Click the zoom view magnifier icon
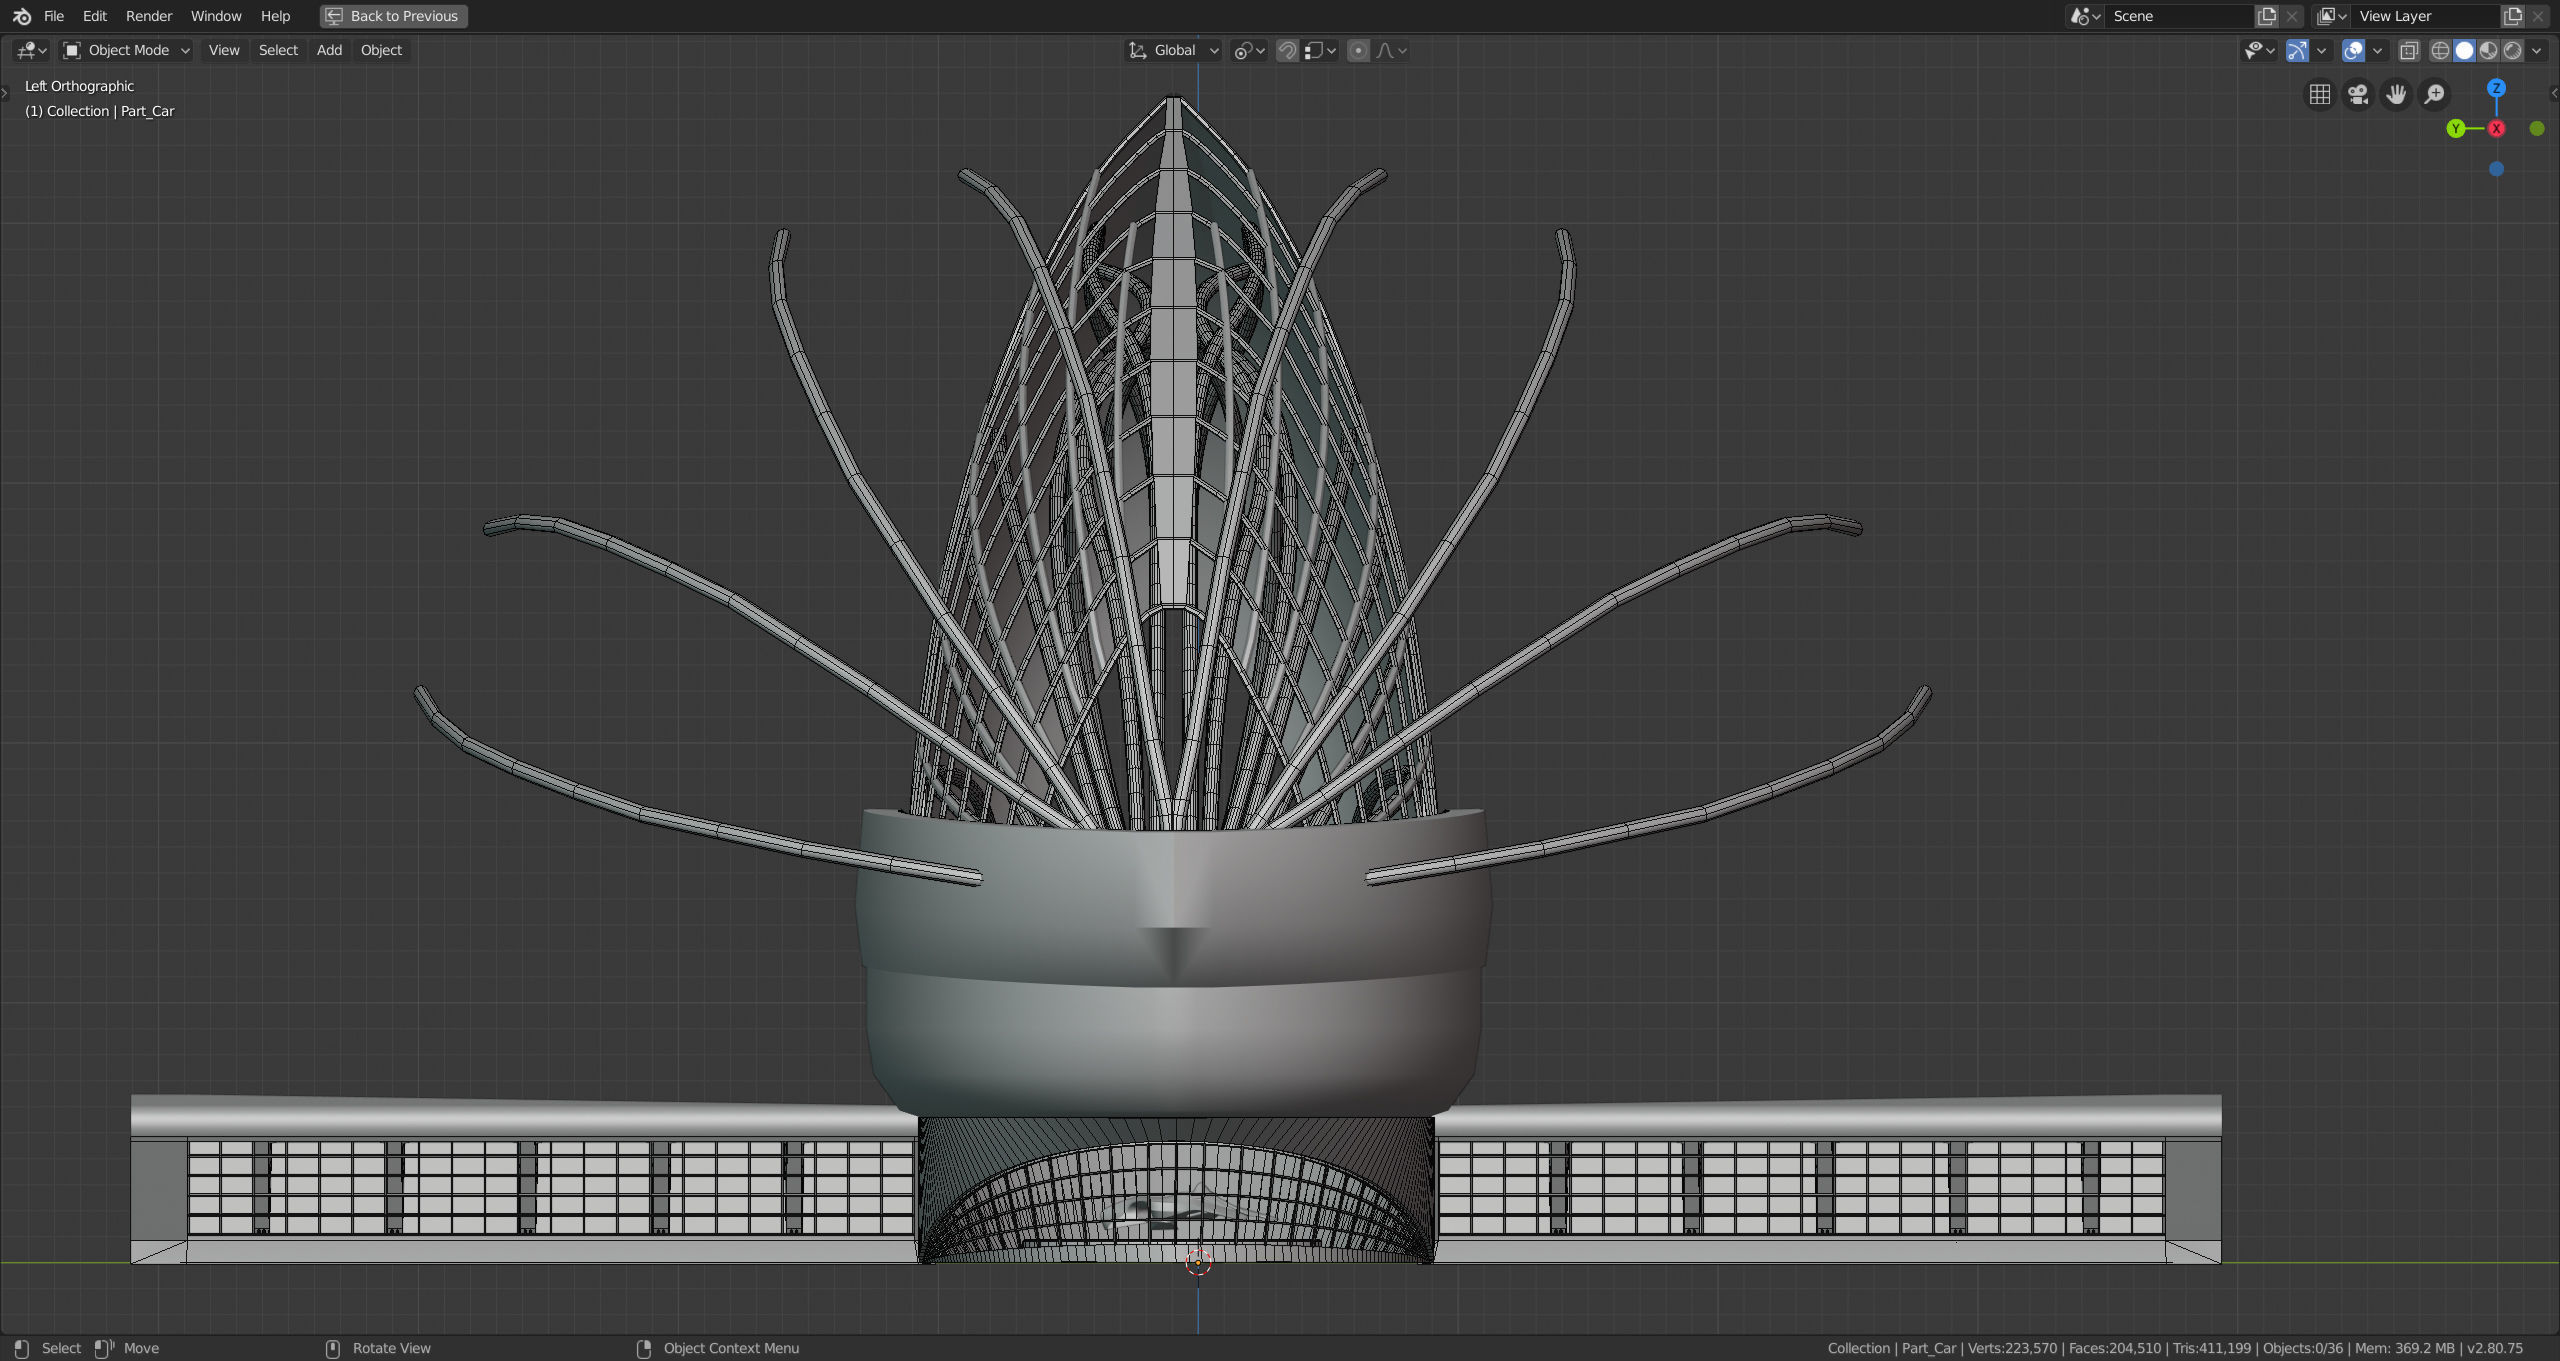The width and height of the screenshot is (2560, 1361). pos(2434,94)
